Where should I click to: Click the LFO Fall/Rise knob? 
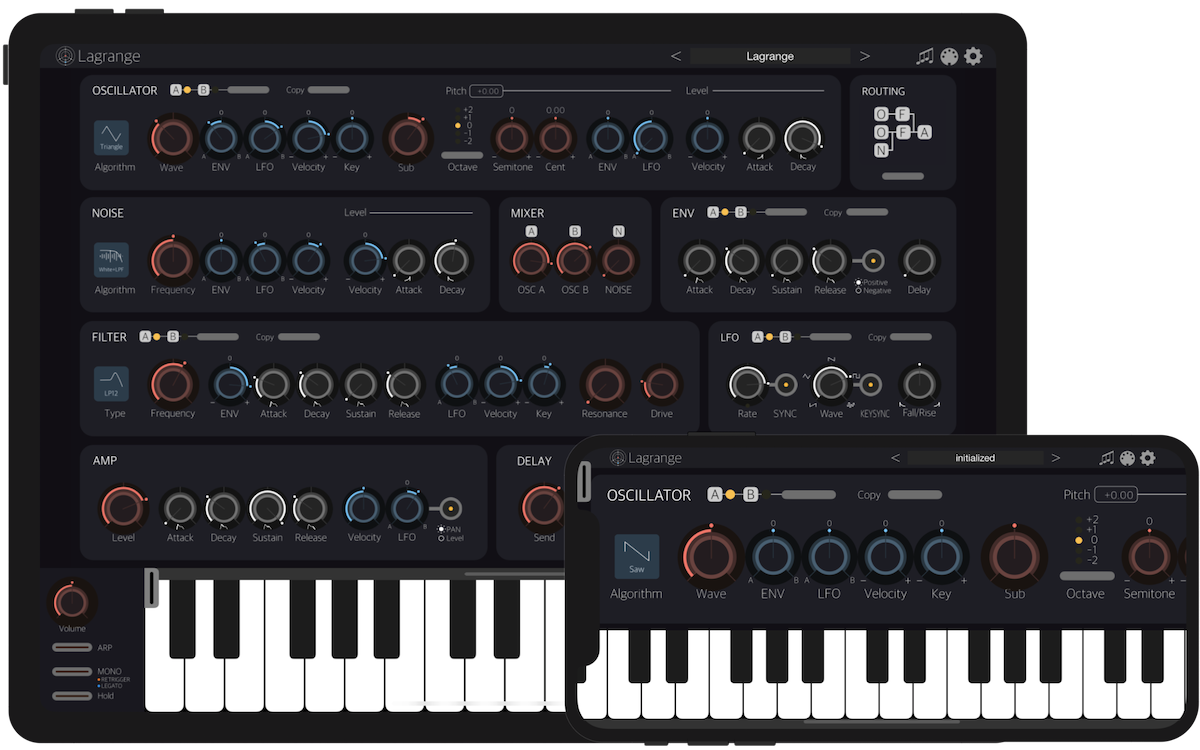click(x=919, y=384)
